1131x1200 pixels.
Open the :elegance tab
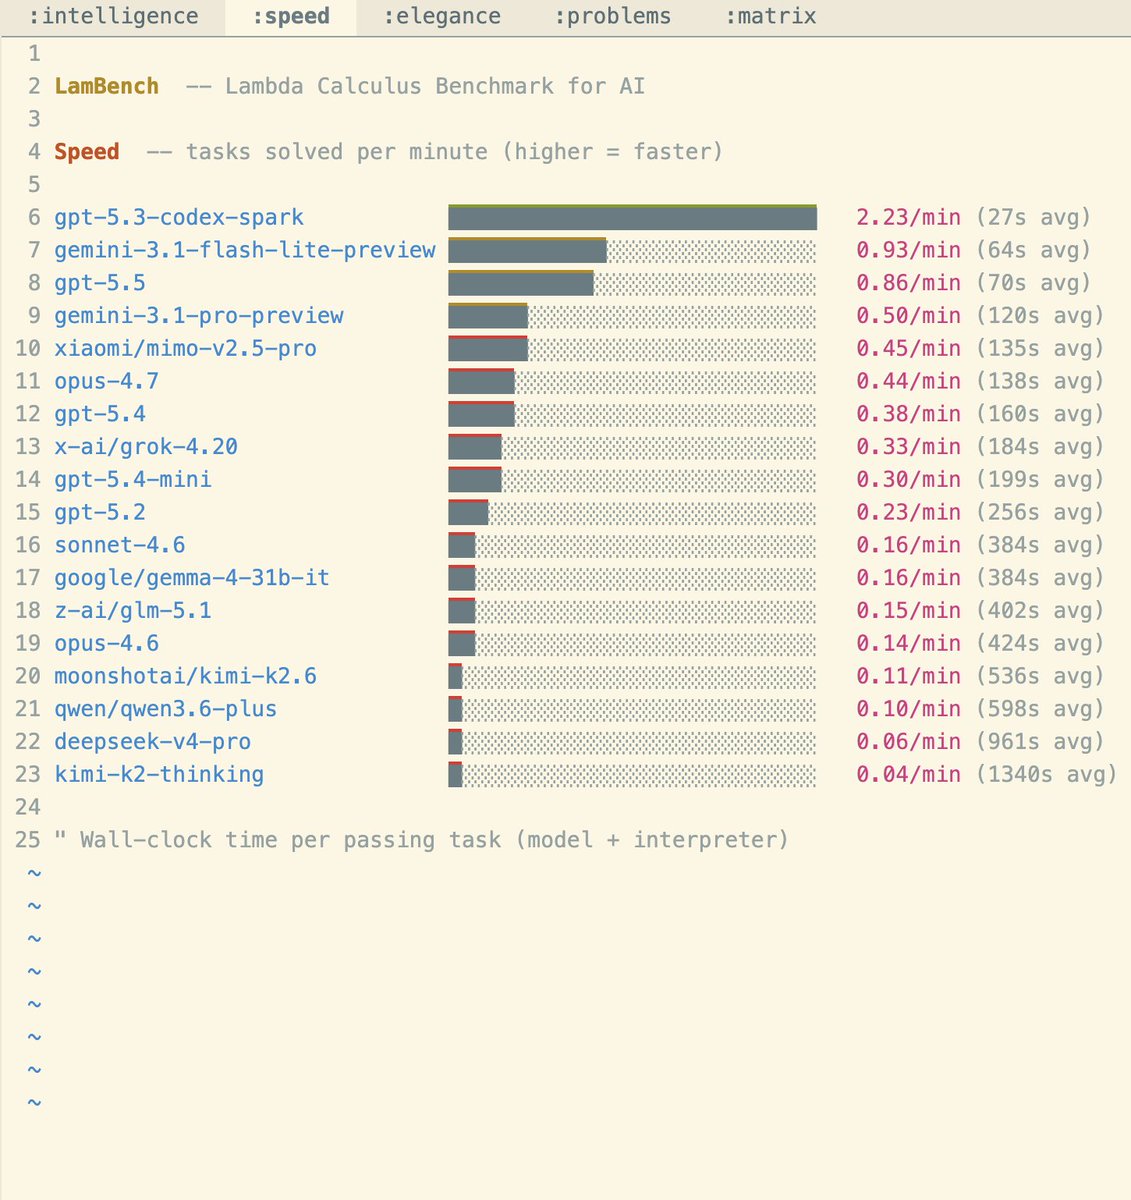[442, 17]
